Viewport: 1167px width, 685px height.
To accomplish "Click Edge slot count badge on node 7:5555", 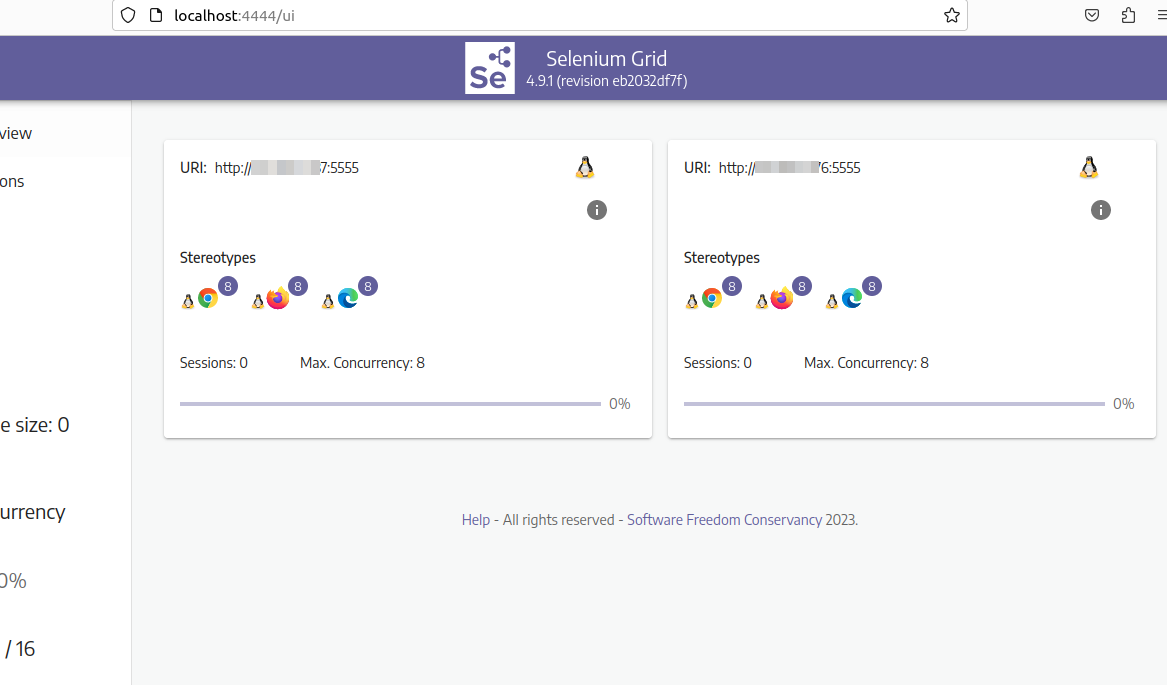I will (x=368, y=286).
